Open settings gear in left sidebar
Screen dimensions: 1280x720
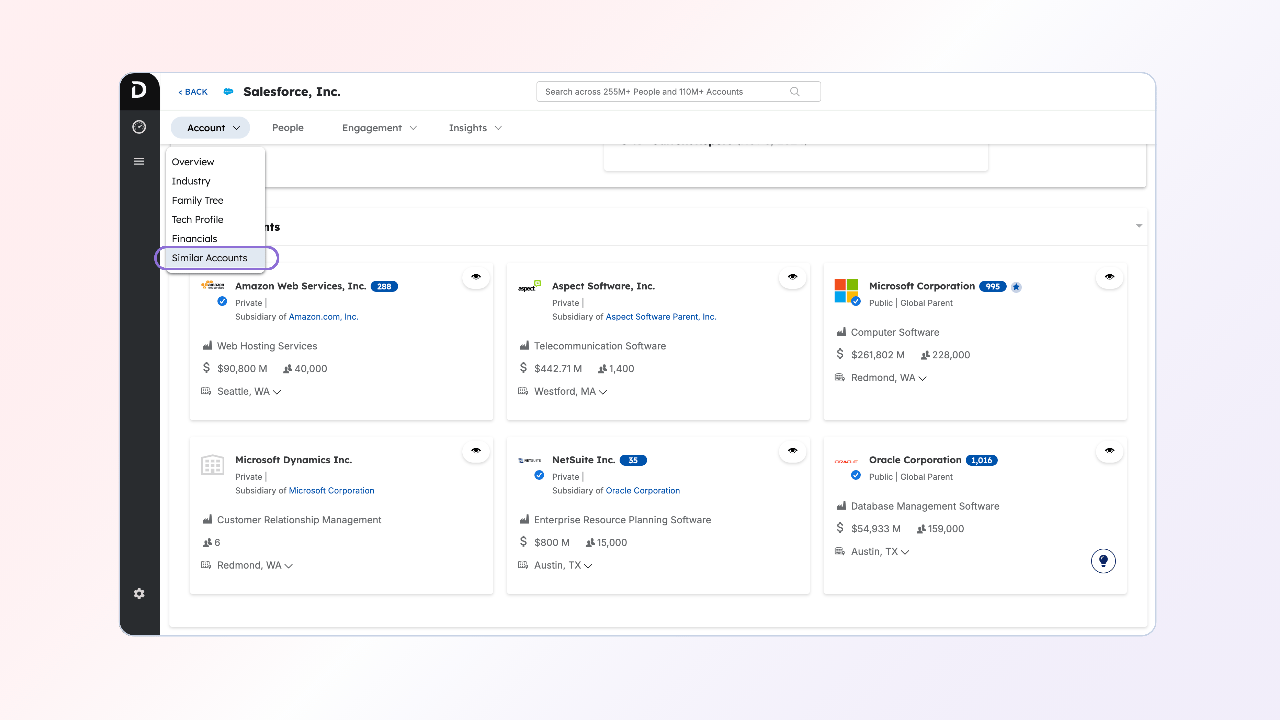[x=139, y=593]
